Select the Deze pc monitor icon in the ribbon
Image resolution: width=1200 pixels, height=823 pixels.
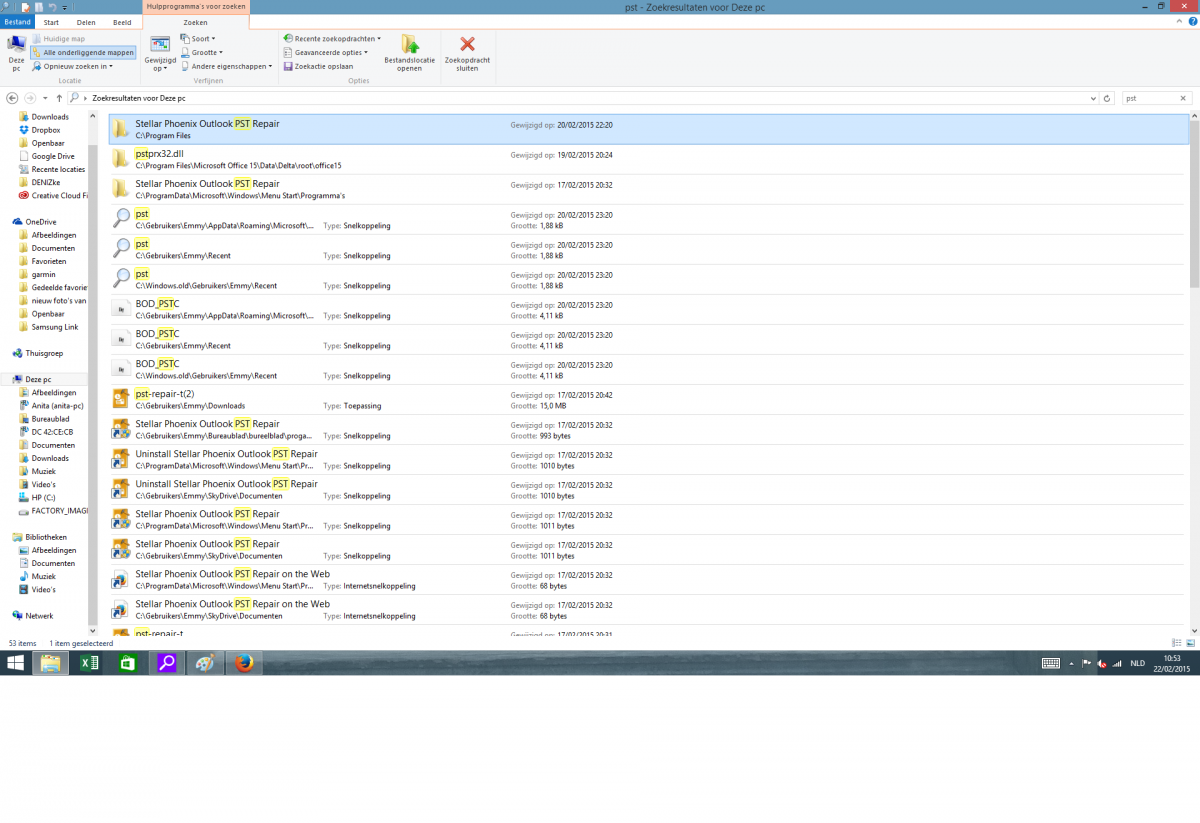(16, 43)
